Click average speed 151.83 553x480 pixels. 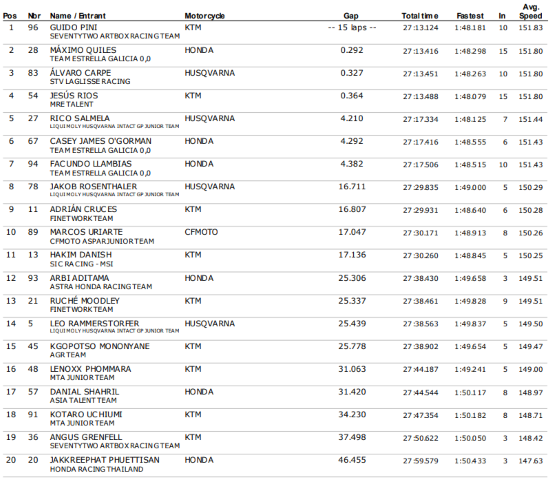coord(531,28)
